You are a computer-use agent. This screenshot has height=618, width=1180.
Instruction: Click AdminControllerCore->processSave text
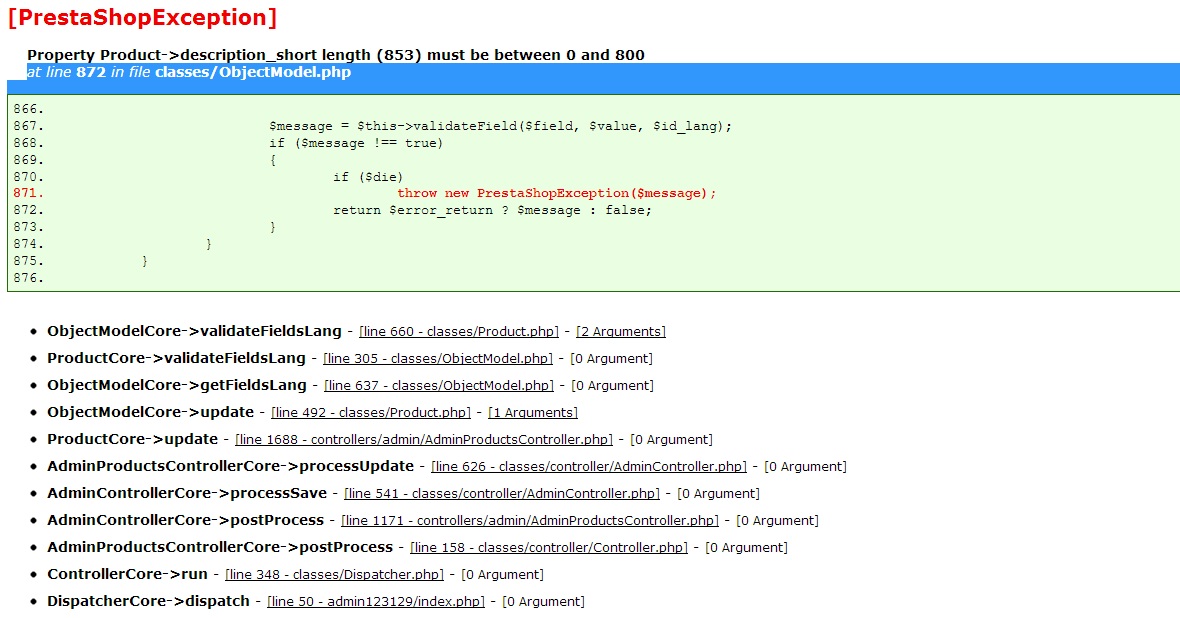point(187,494)
